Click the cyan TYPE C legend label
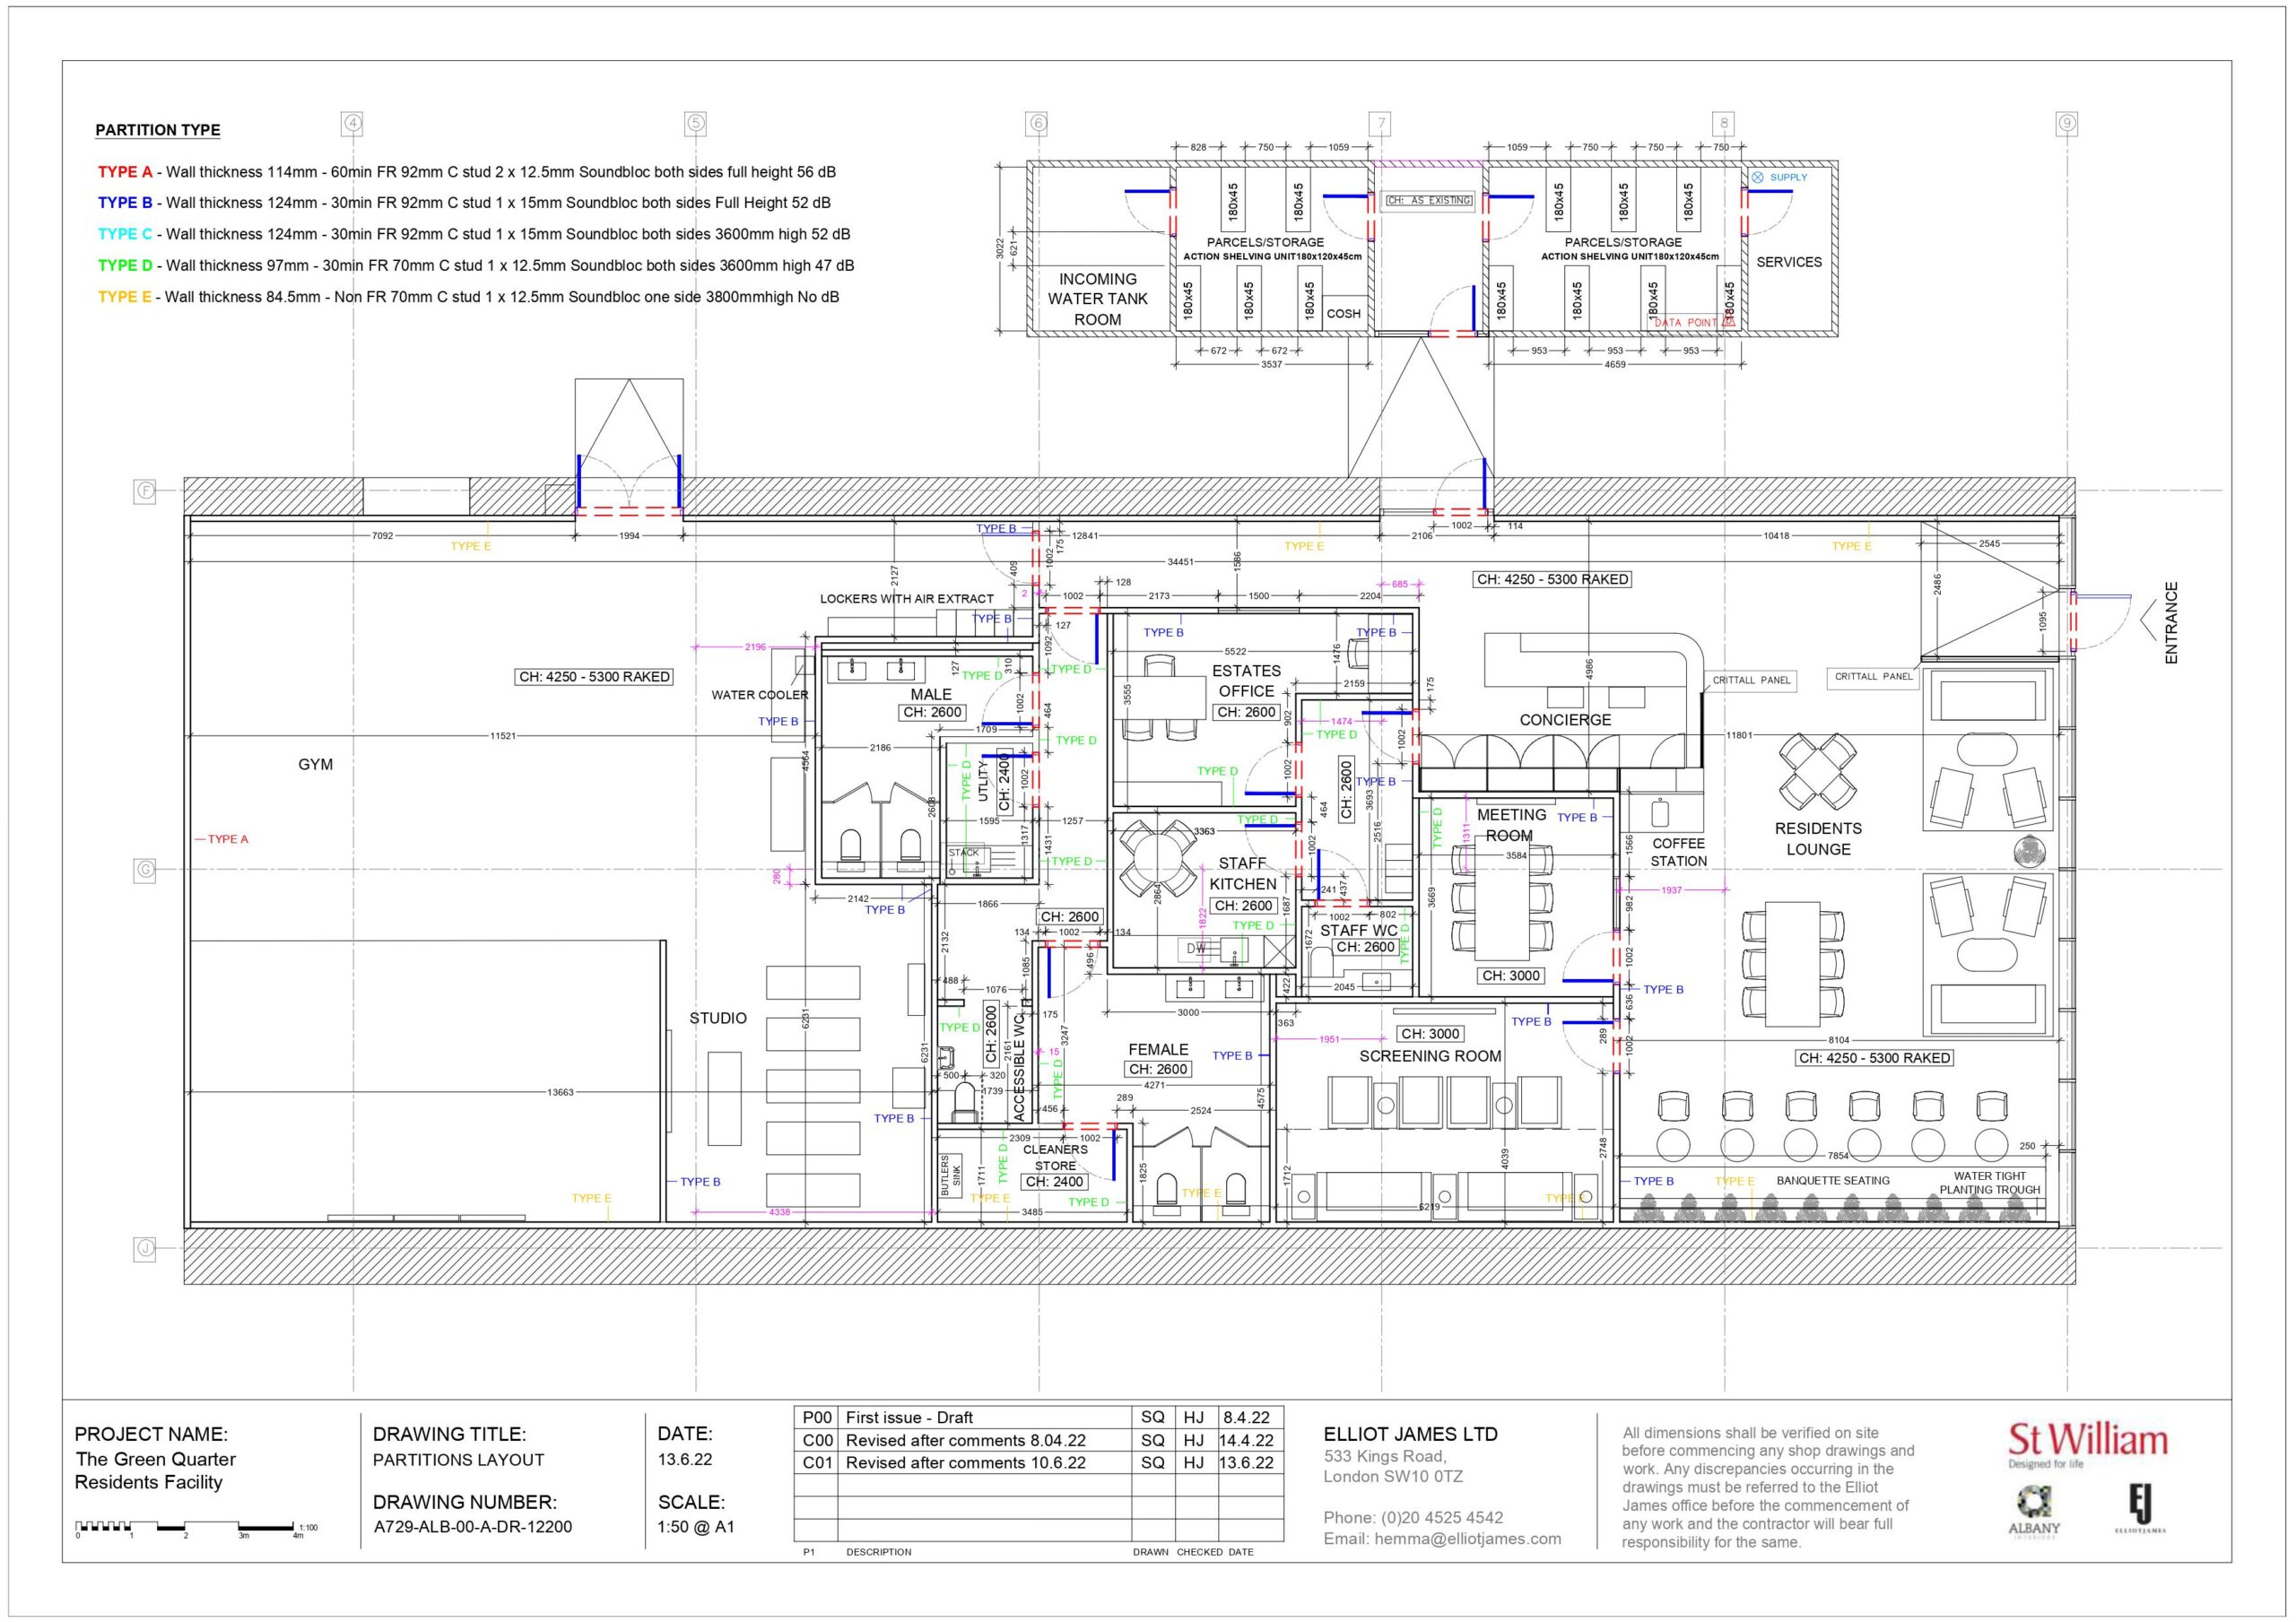The width and height of the screenshot is (2296, 1622). pyautogui.click(x=125, y=234)
